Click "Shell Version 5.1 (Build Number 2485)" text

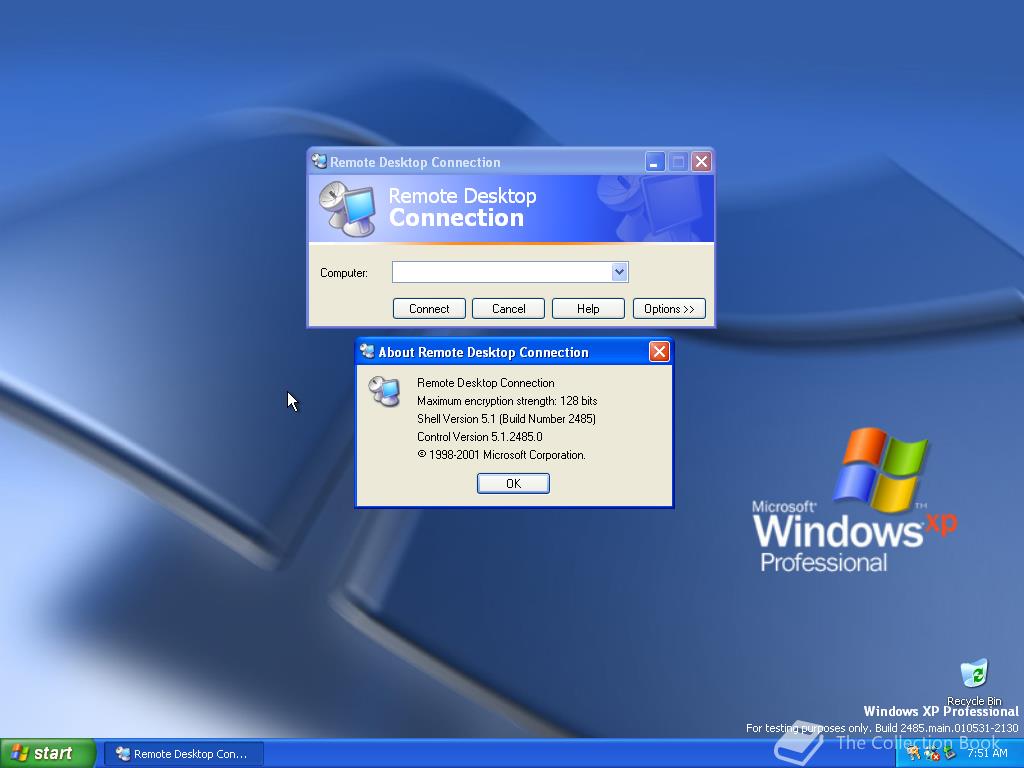pyautogui.click(x=507, y=419)
